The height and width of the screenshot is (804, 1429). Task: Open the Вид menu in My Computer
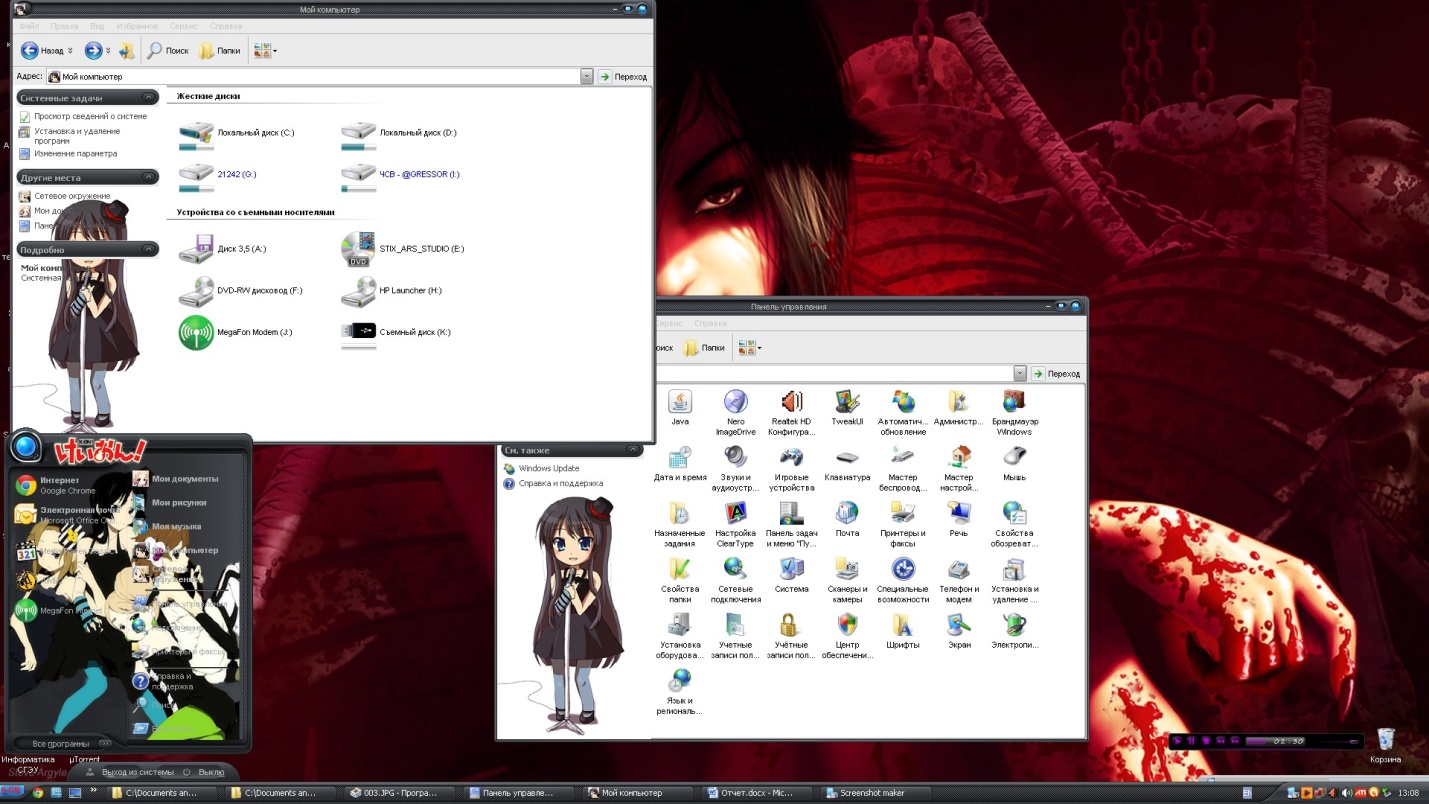[97, 26]
